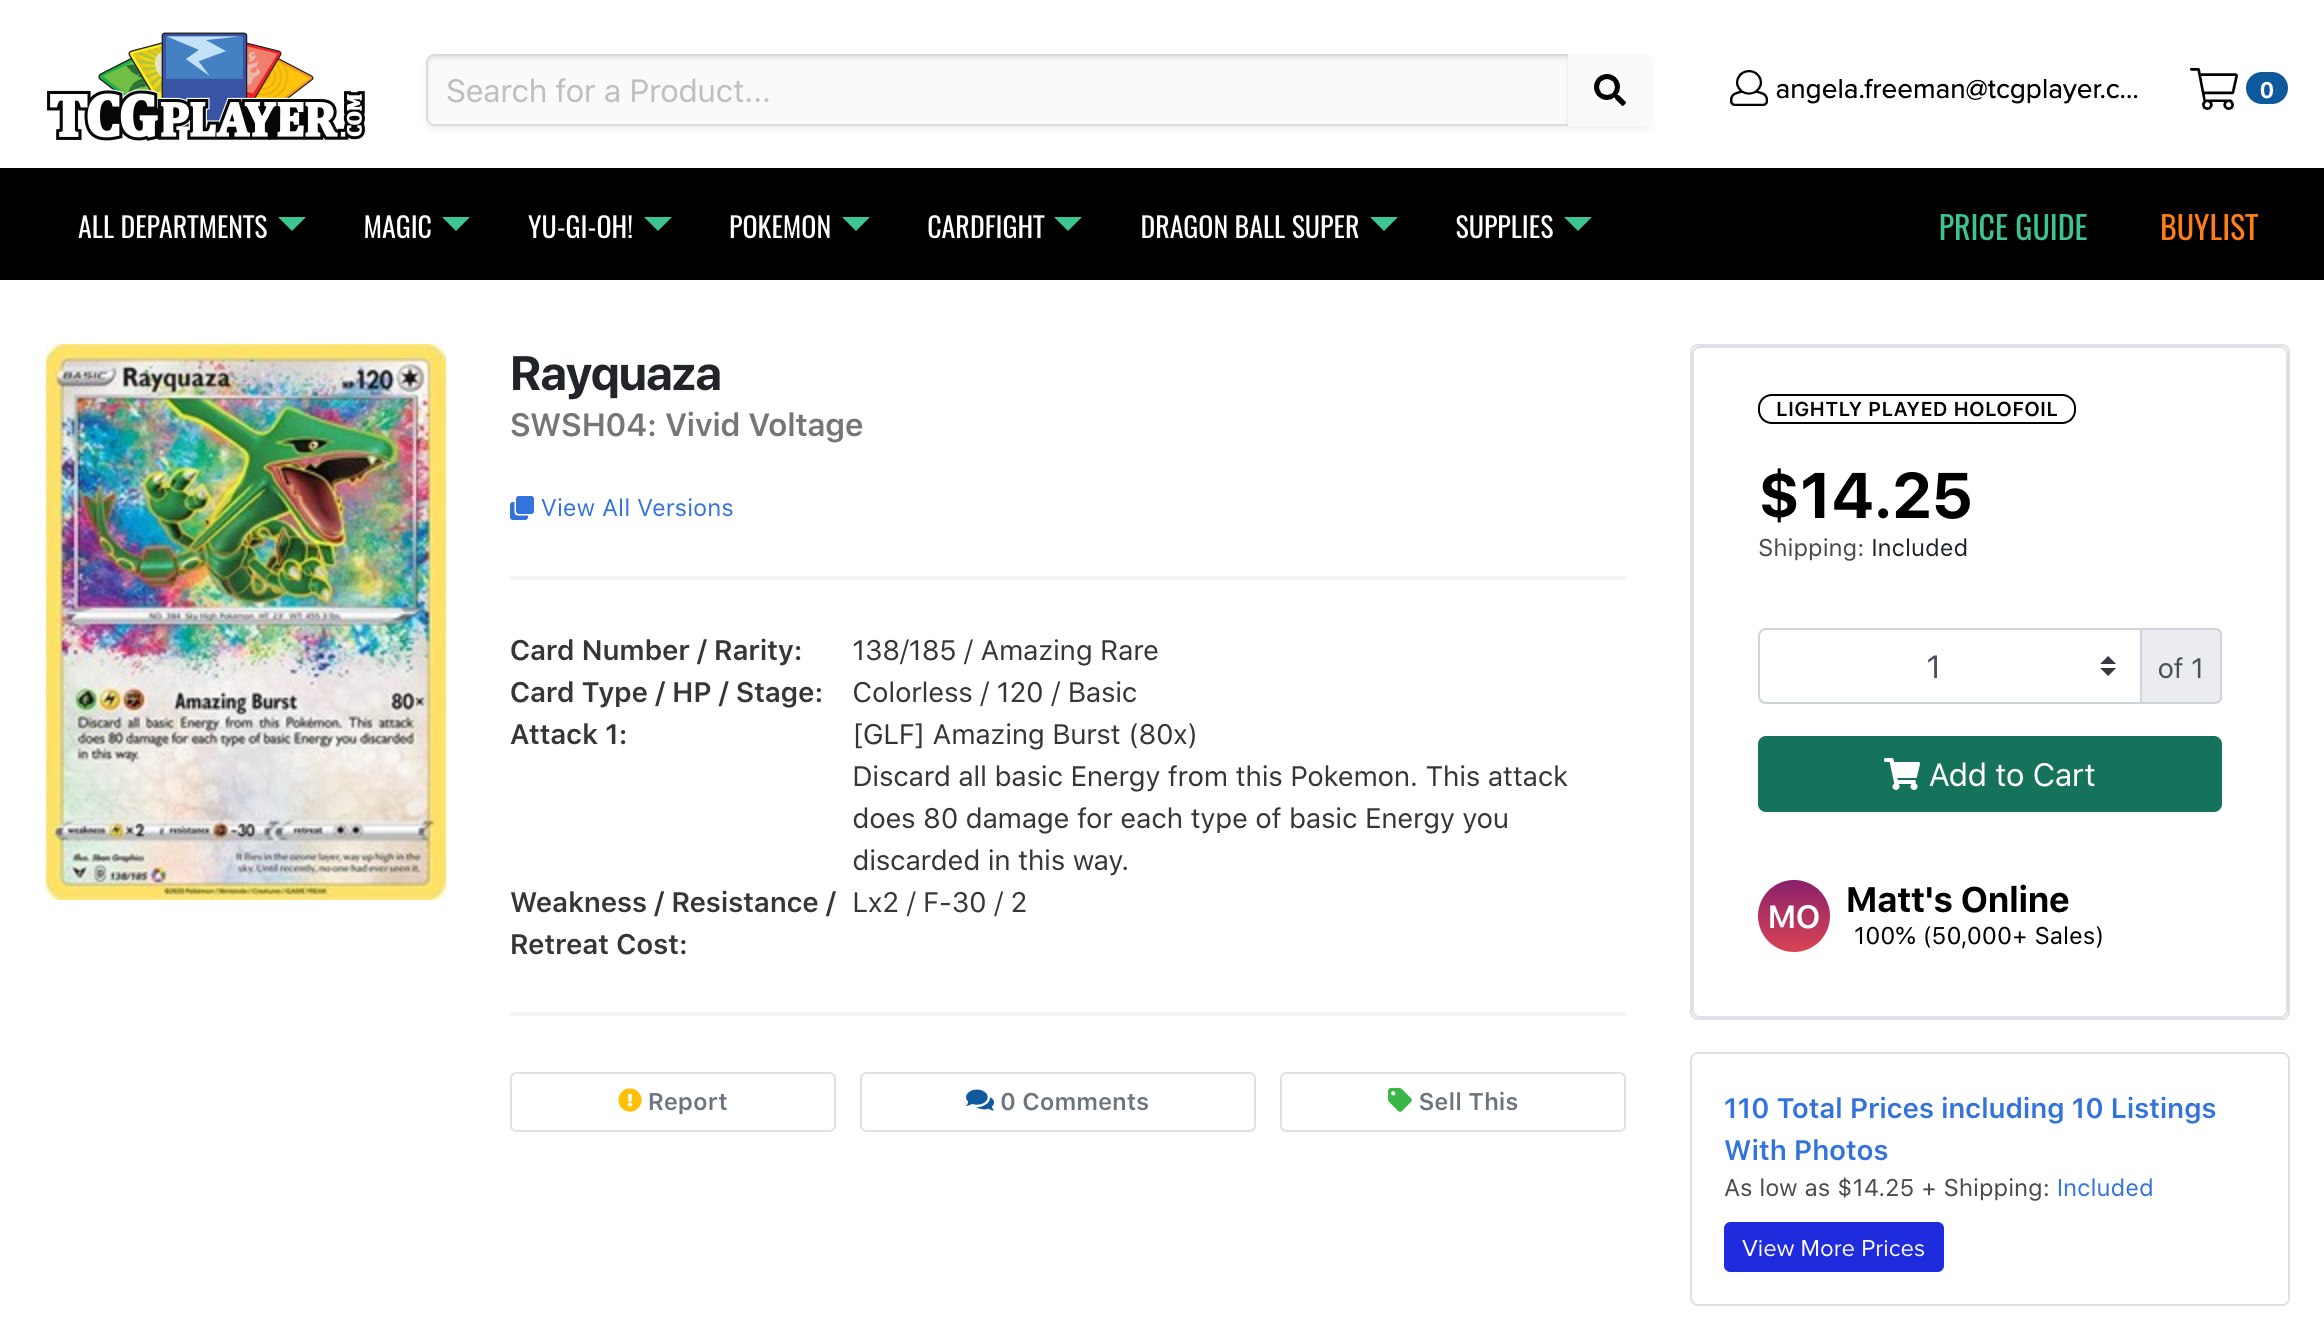Click the versions icon beside View All Versions
This screenshot has height=1338, width=2324.
tap(521, 507)
